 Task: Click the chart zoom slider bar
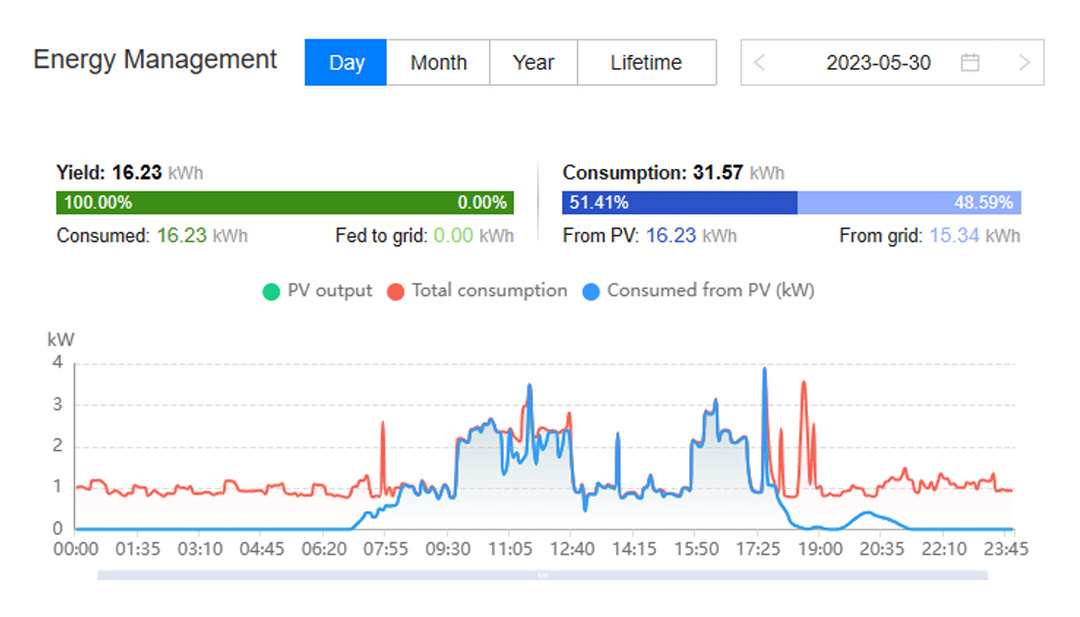542,575
